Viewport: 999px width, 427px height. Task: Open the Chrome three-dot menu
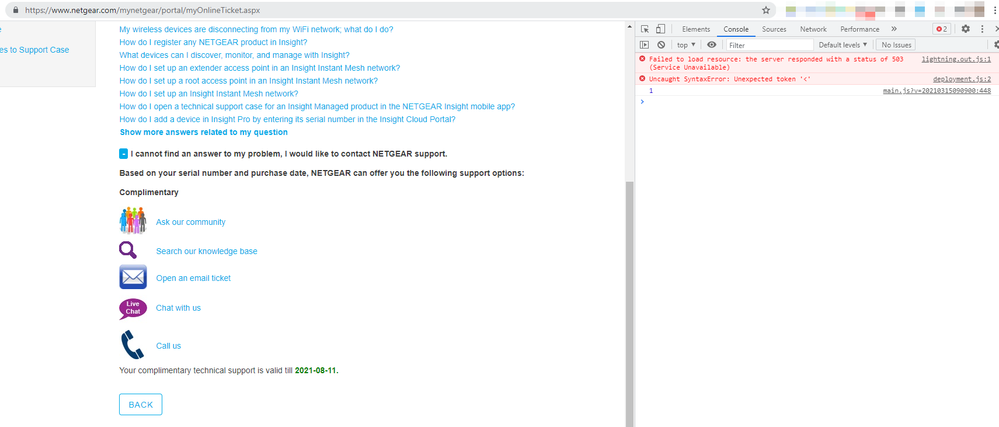[x=995, y=10]
